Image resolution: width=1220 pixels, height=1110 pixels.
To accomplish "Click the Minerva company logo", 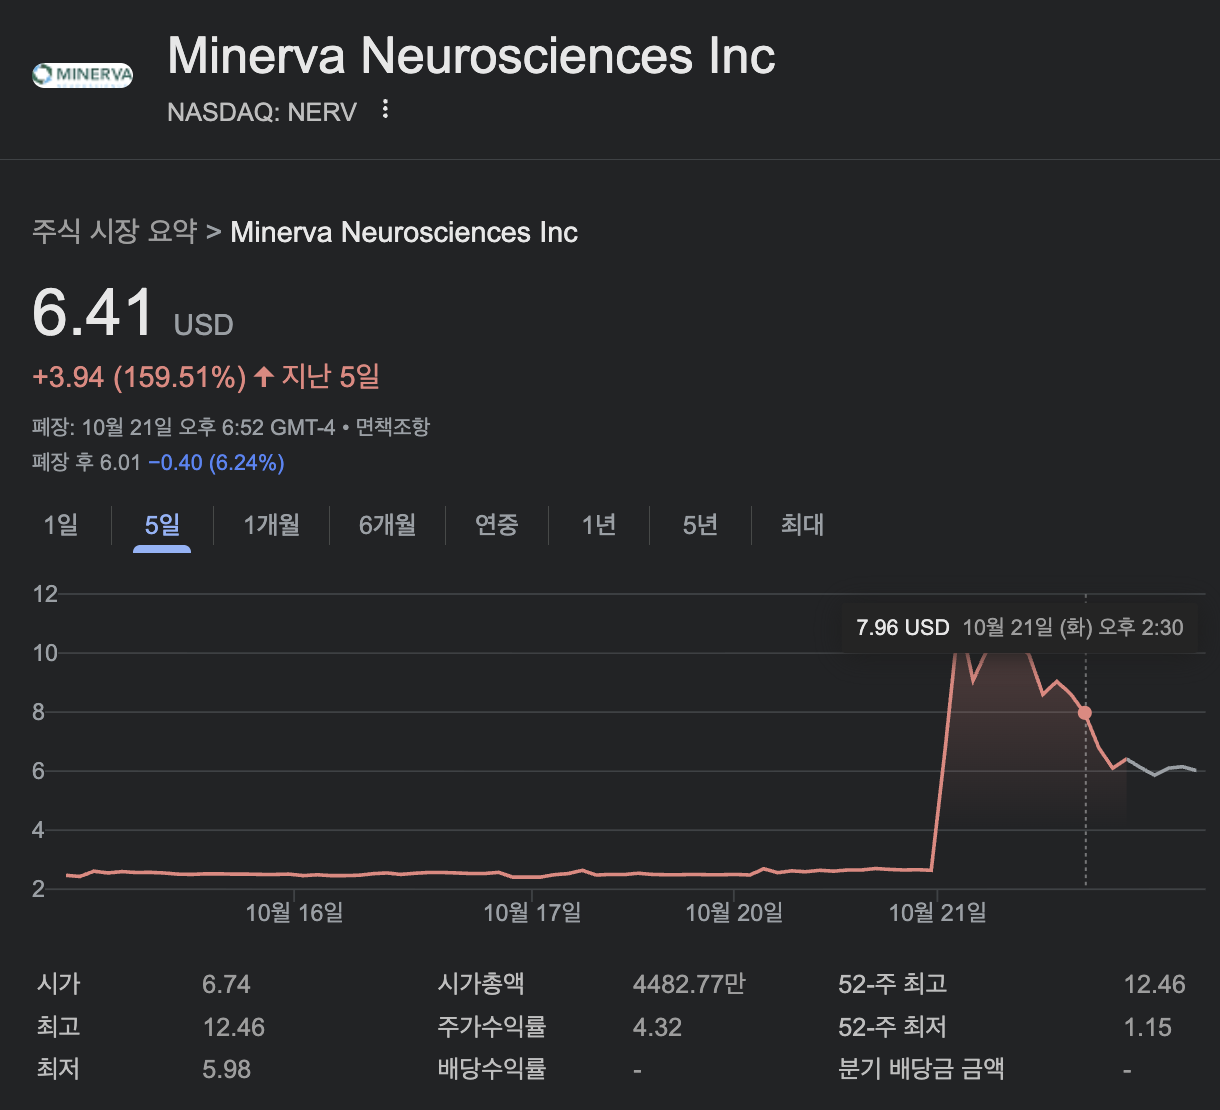I will click(83, 75).
